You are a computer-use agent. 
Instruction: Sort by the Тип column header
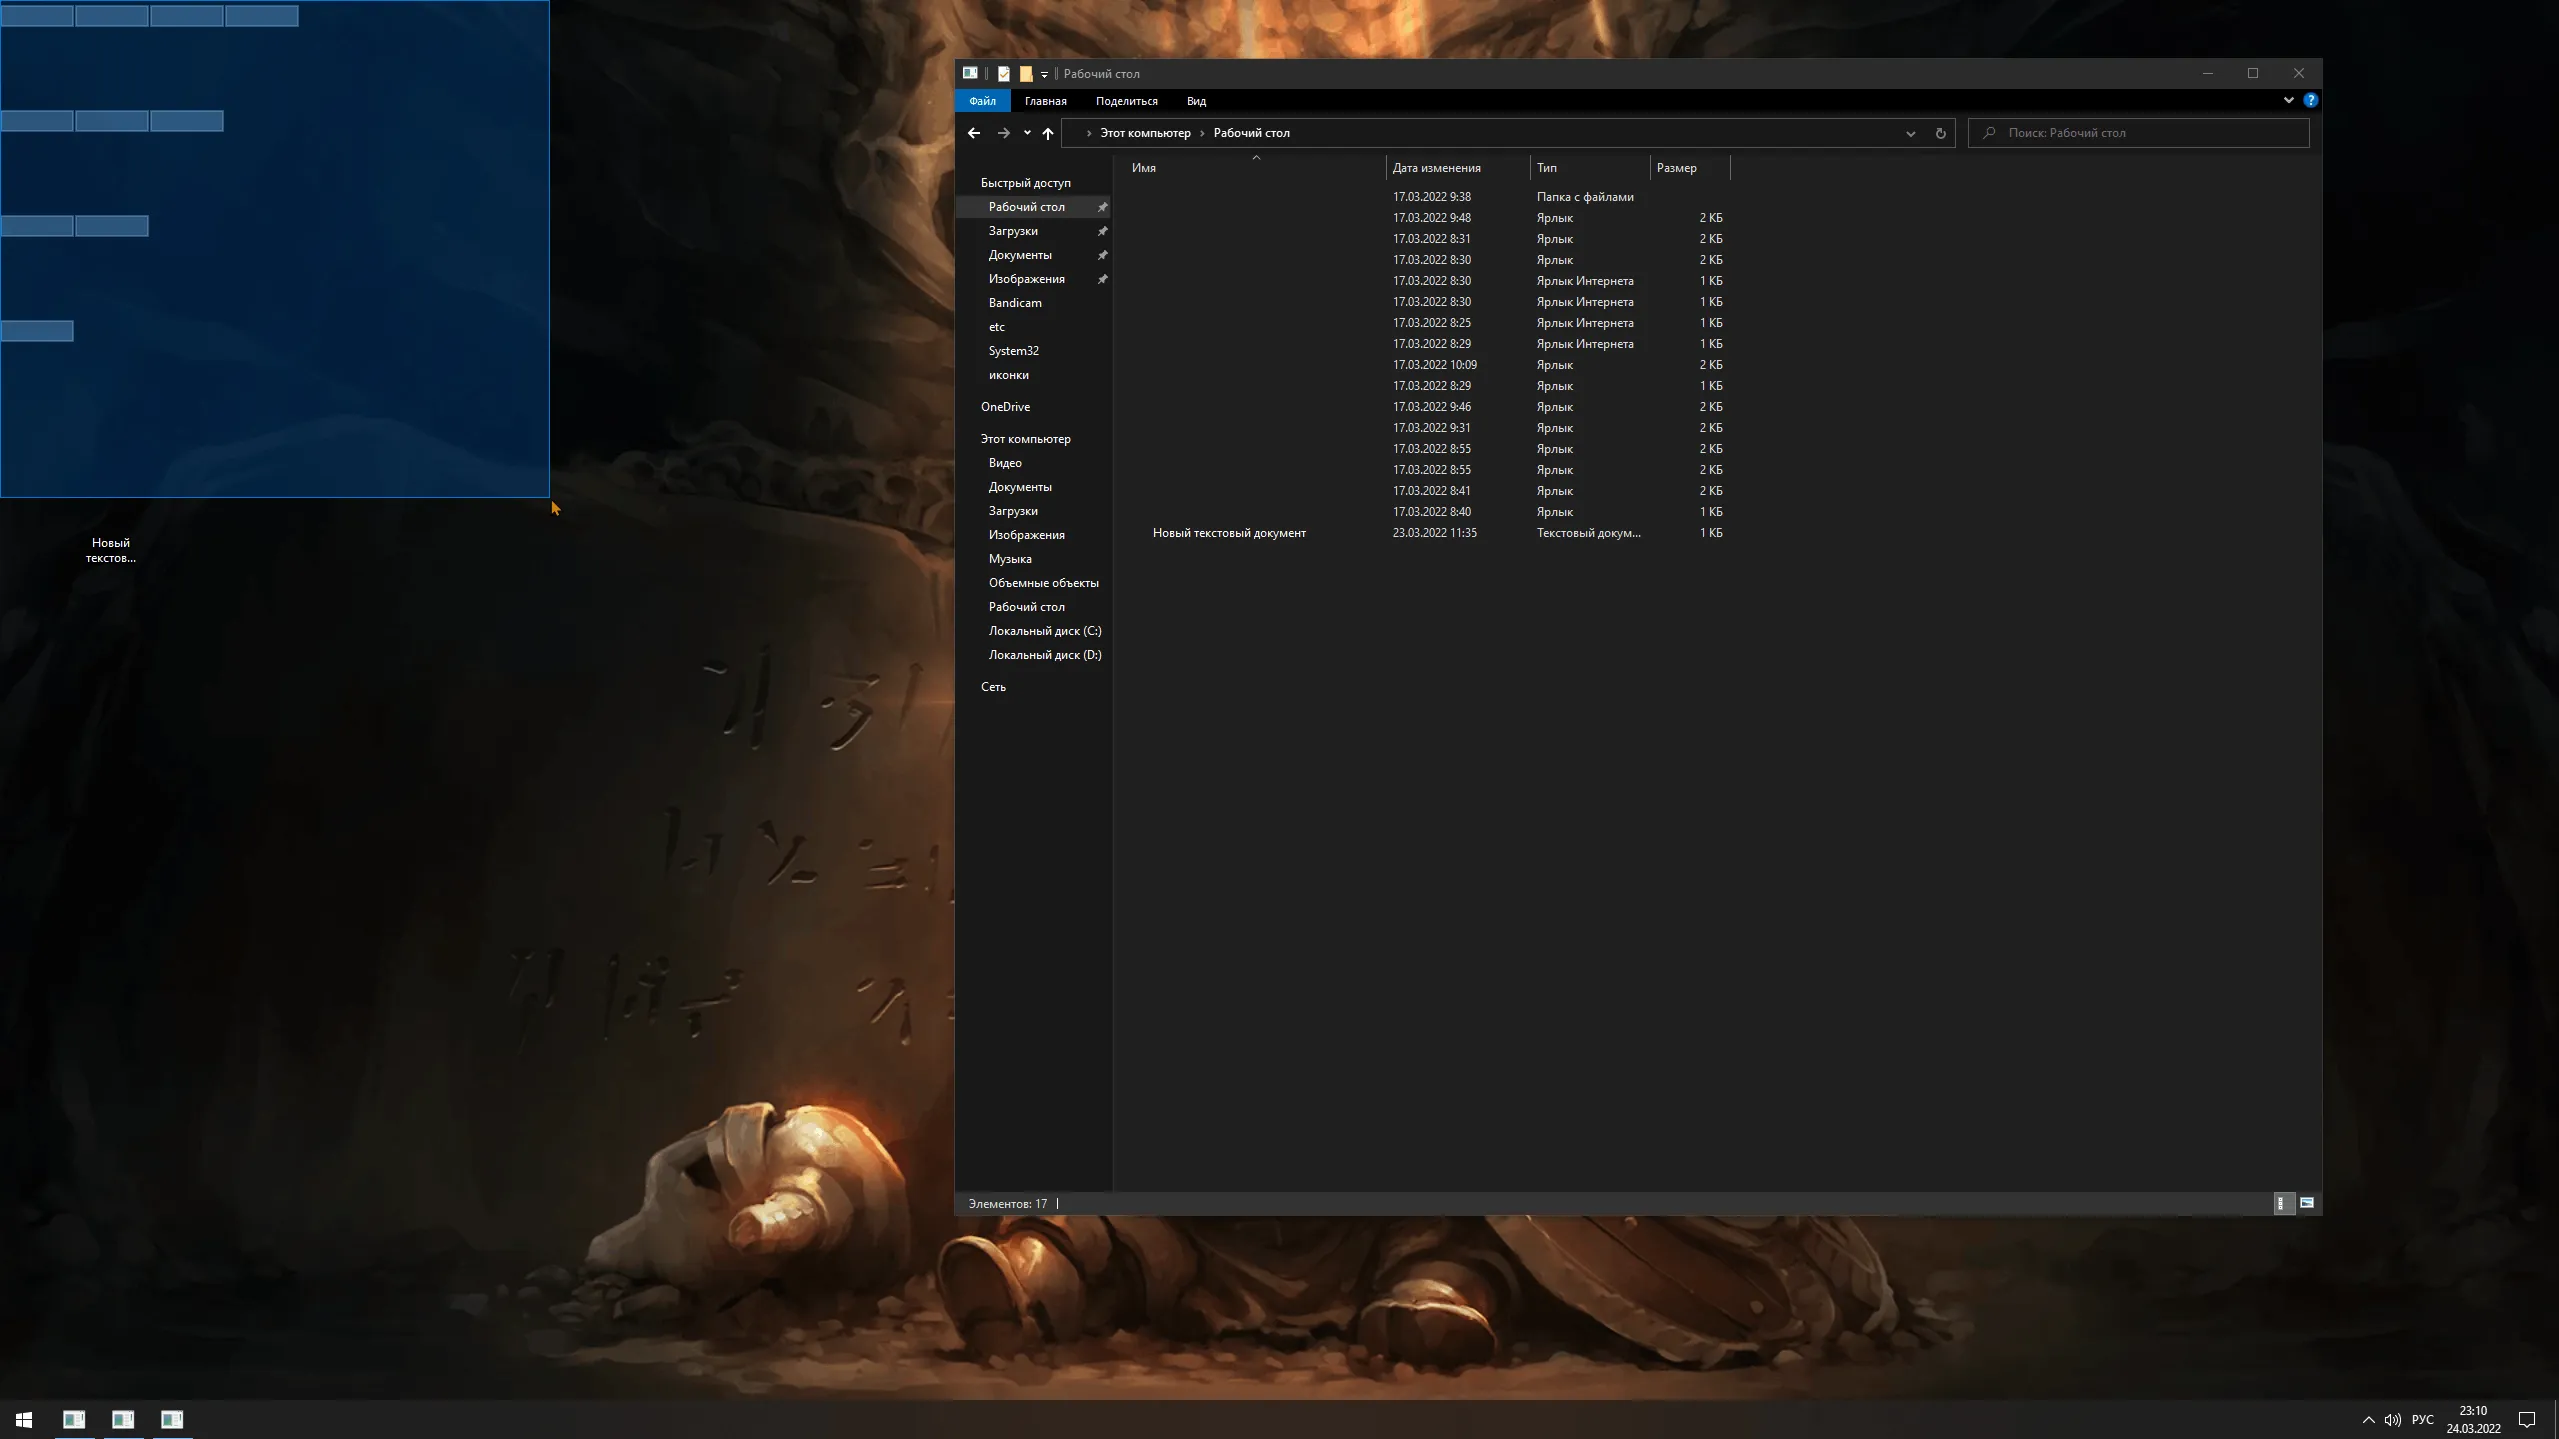pyautogui.click(x=1589, y=168)
